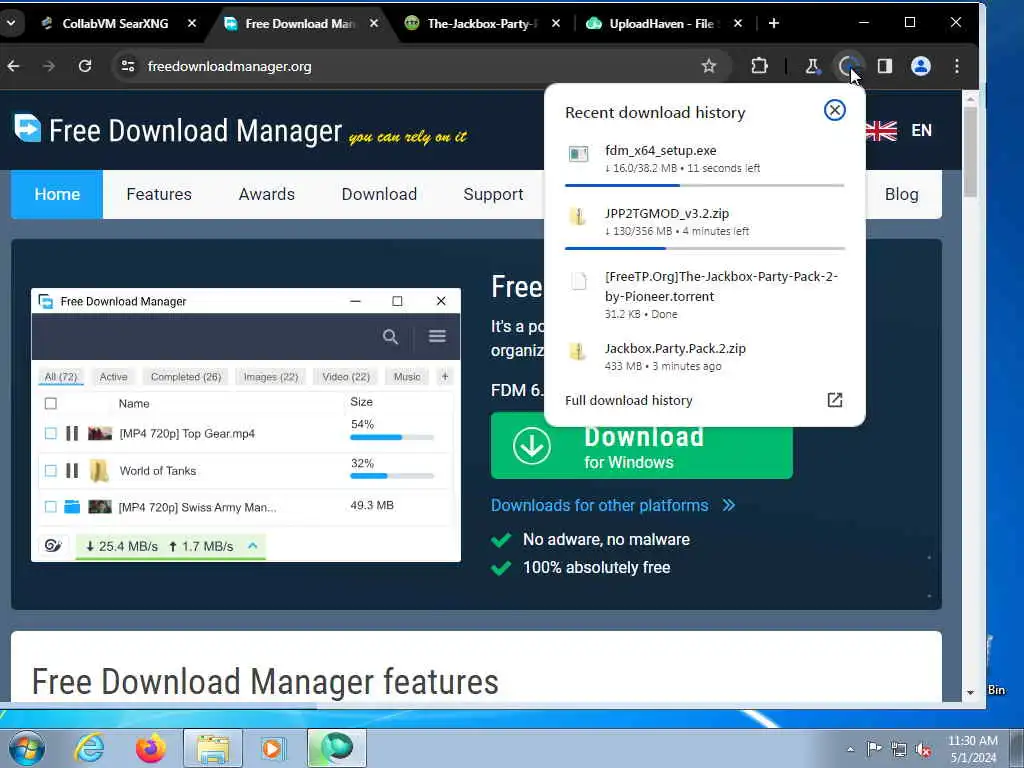Close the Free Download Manager tab
This screenshot has height=768, width=1024.
pos(374,24)
